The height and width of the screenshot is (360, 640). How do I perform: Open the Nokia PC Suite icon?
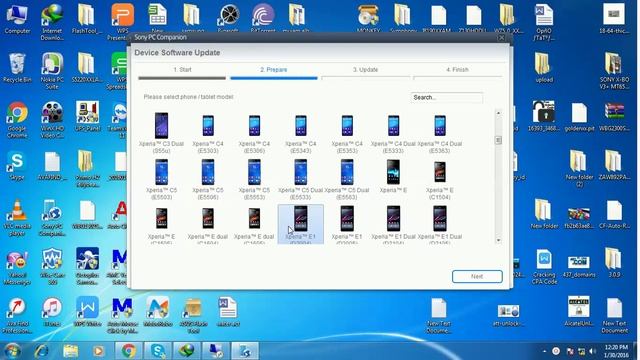52,71
